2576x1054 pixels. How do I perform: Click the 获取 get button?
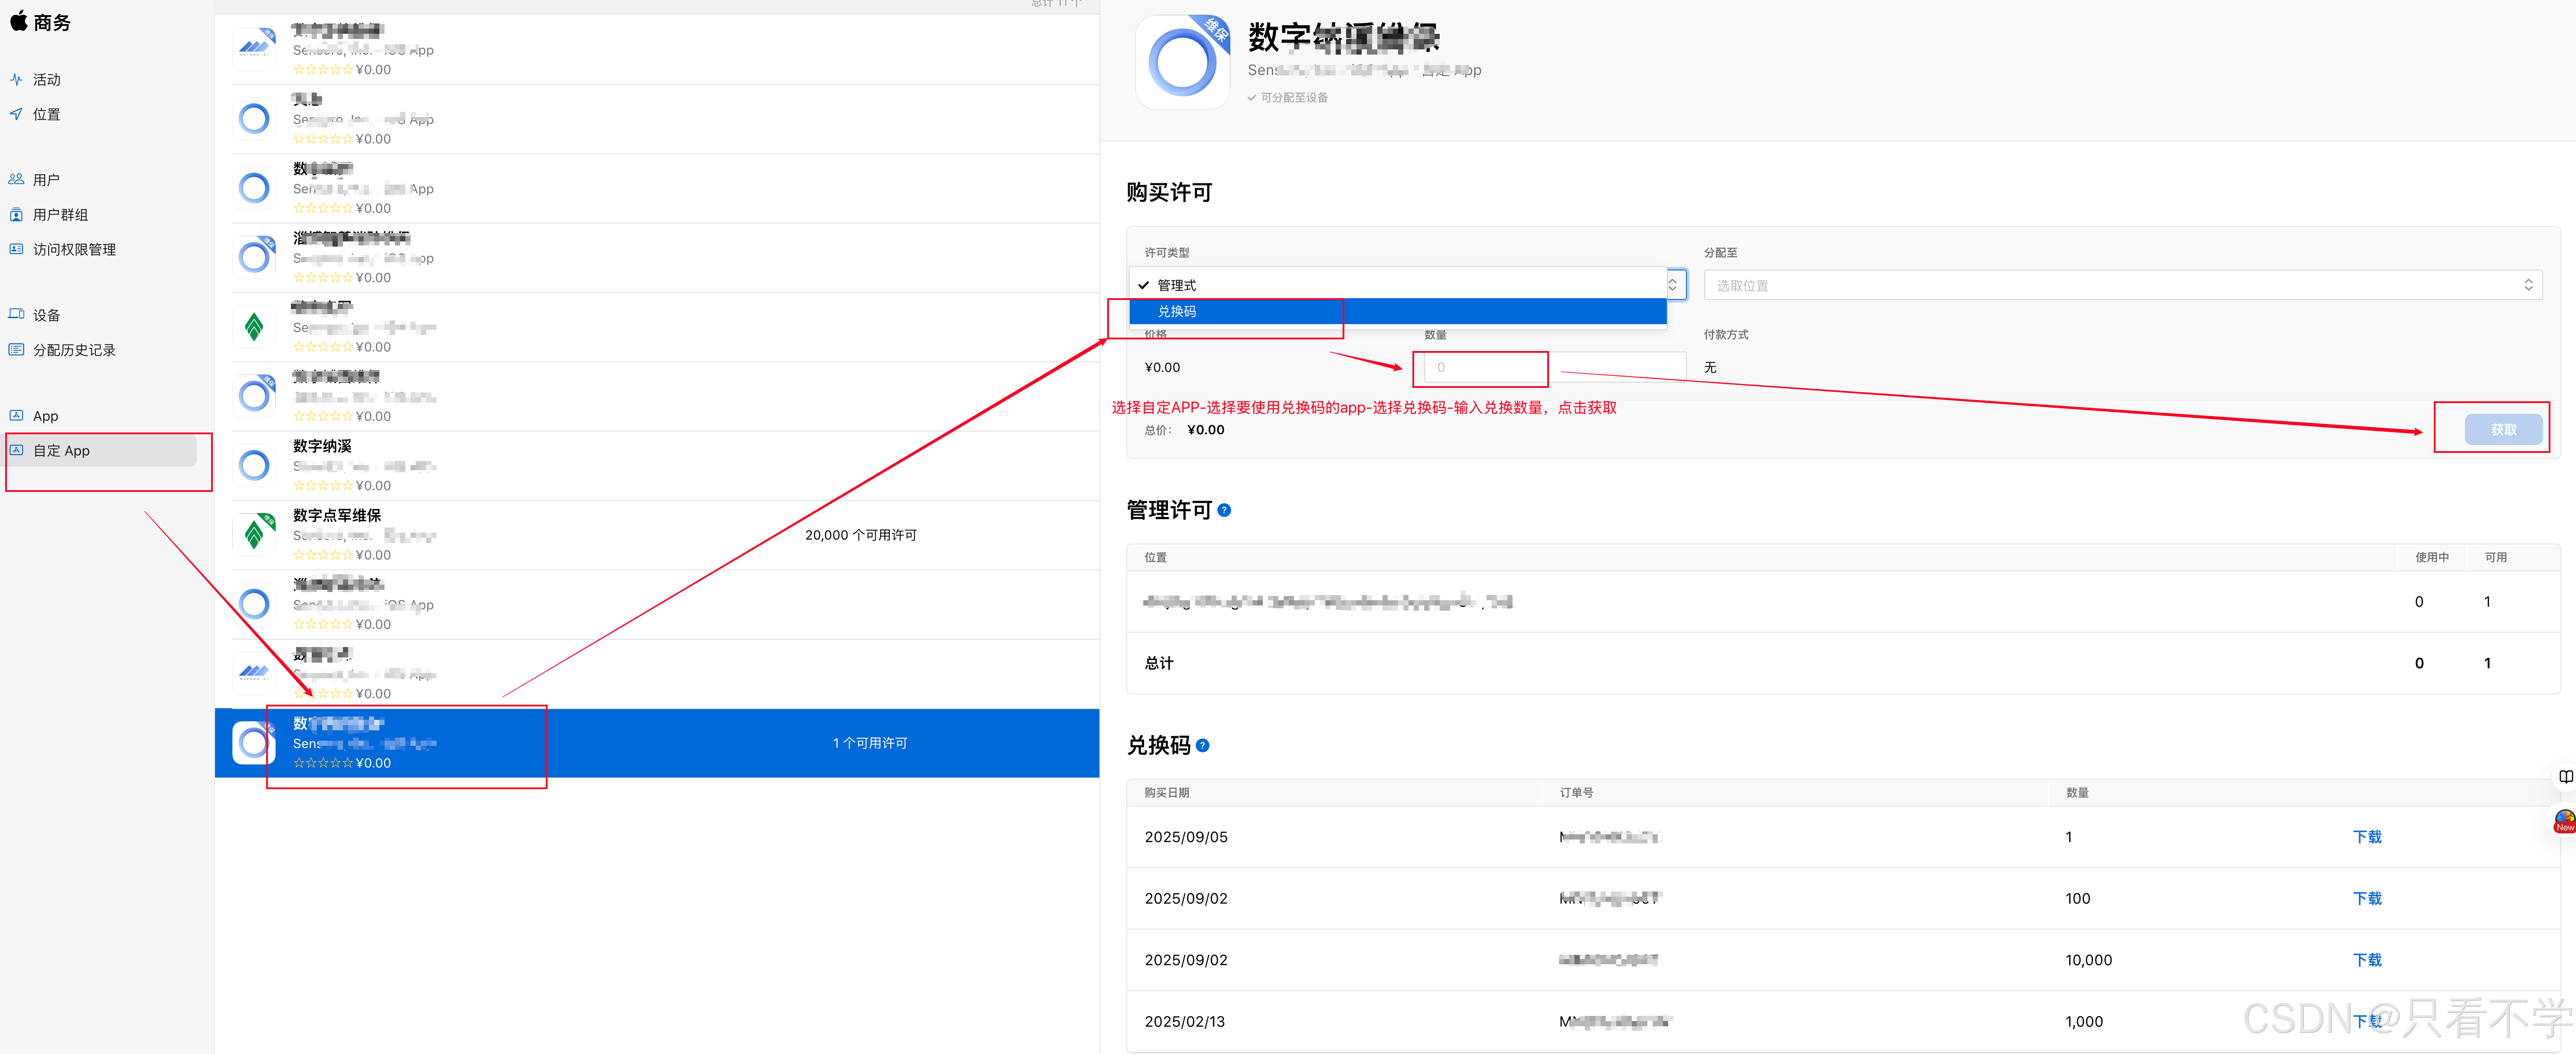point(2503,429)
